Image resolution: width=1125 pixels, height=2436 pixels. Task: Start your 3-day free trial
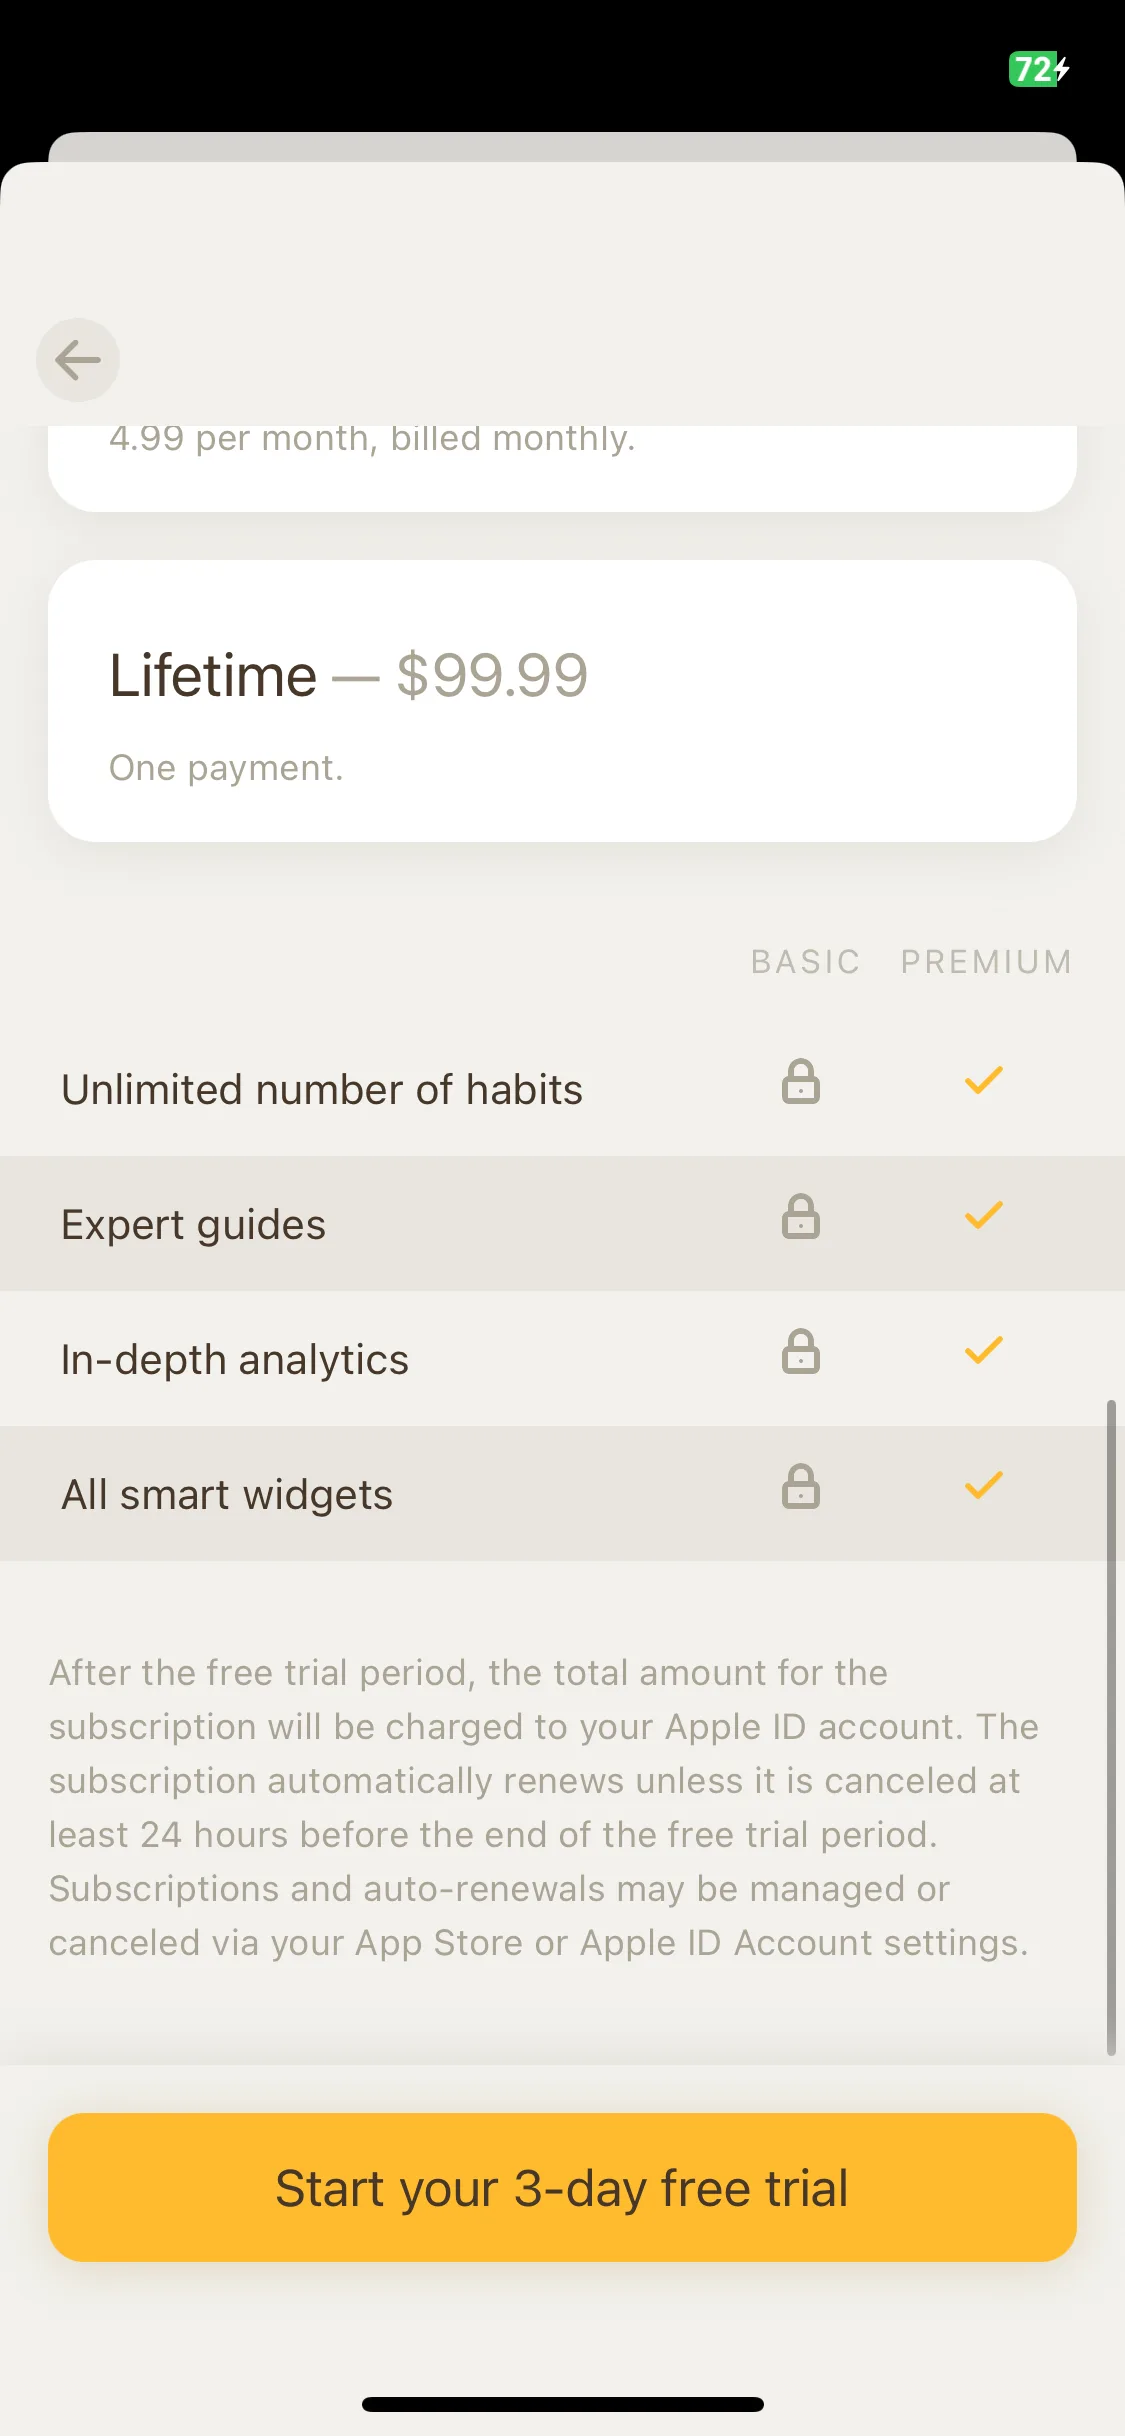pyautogui.click(x=562, y=2187)
